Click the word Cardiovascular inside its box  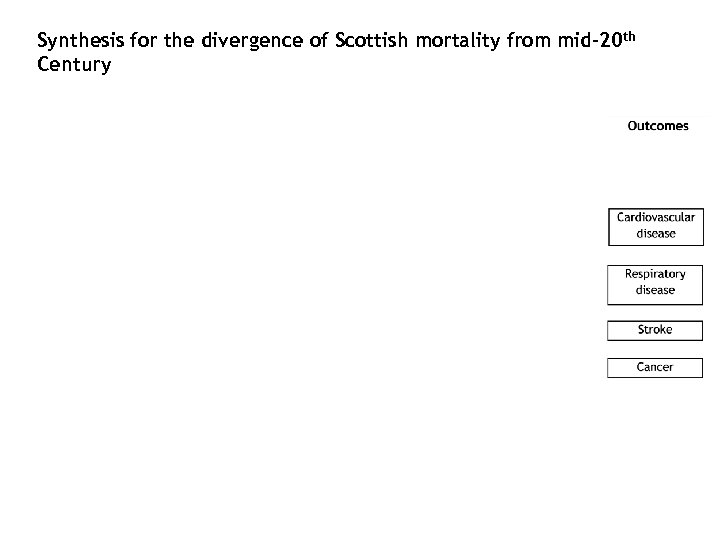coord(655,217)
